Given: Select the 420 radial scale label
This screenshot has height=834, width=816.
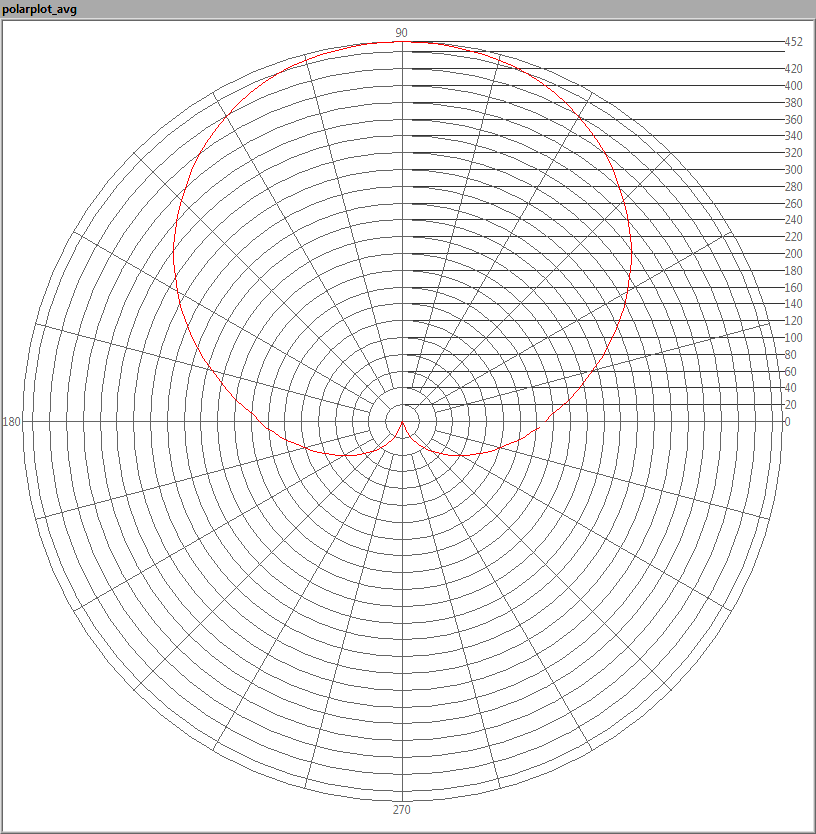Looking at the screenshot, I should [793, 69].
